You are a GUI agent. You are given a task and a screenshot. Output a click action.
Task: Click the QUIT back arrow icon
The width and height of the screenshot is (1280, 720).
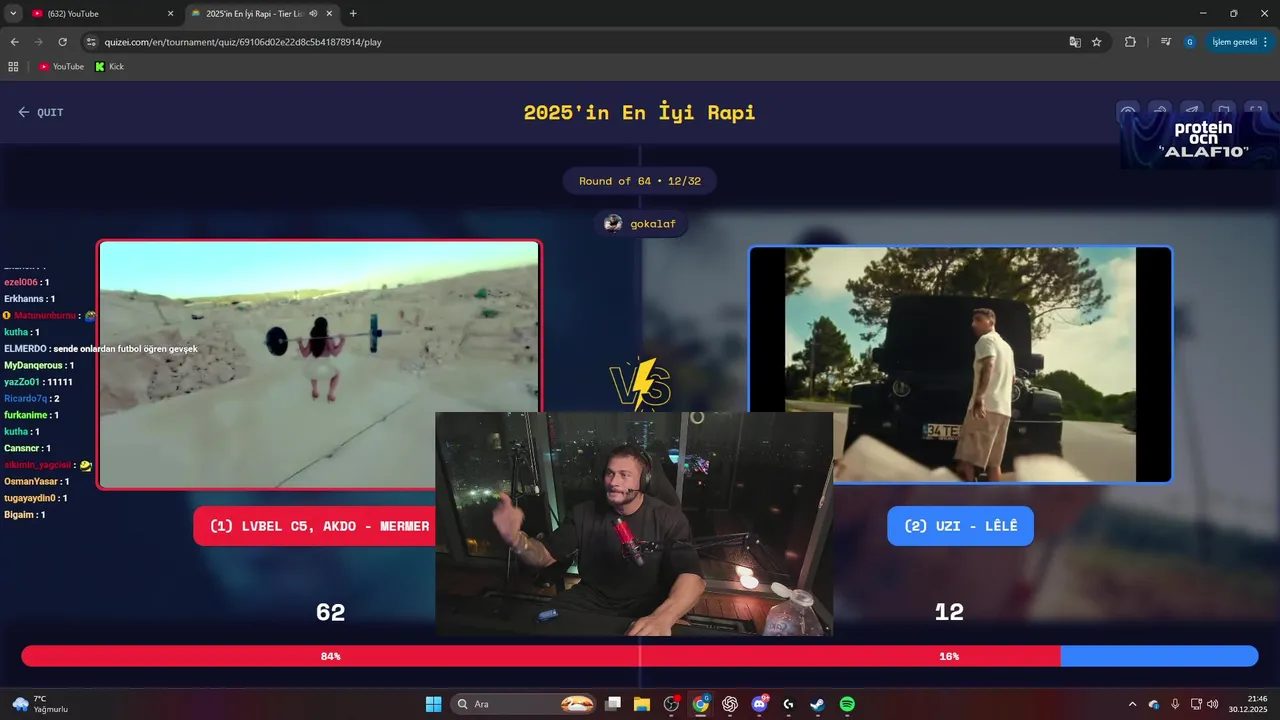click(x=24, y=112)
